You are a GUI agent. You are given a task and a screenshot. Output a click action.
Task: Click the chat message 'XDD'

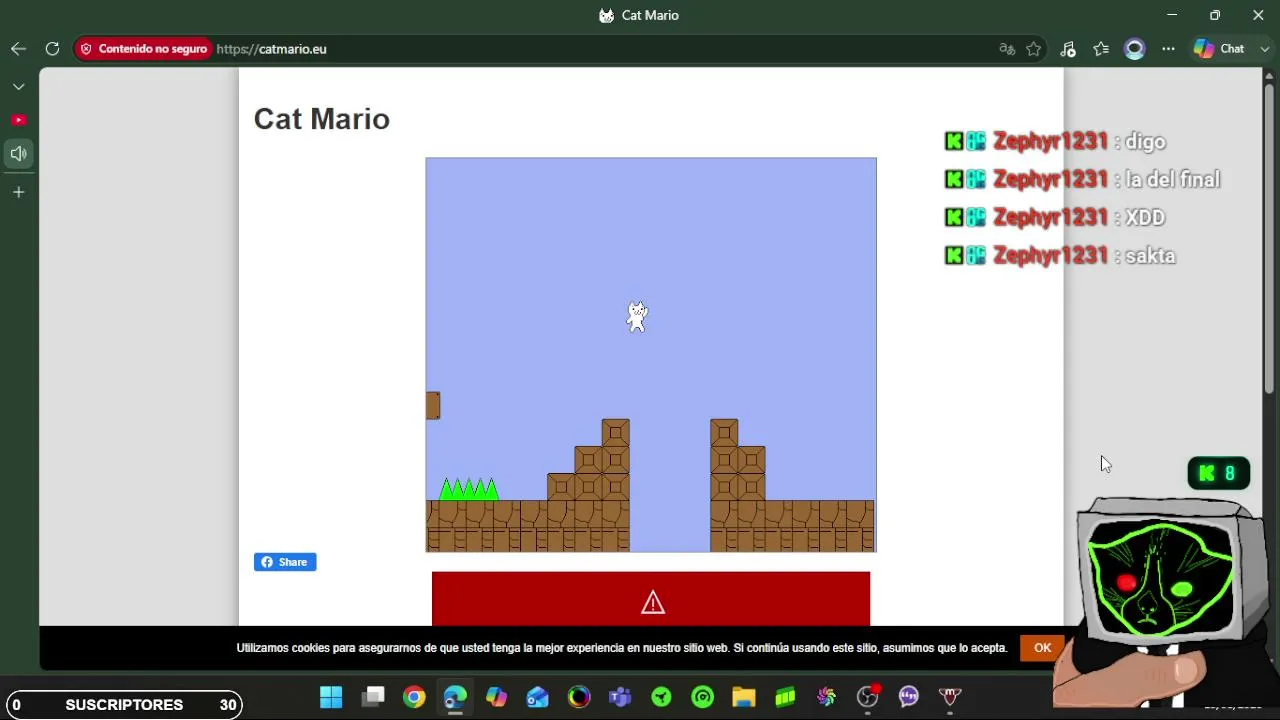(1055, 218)
